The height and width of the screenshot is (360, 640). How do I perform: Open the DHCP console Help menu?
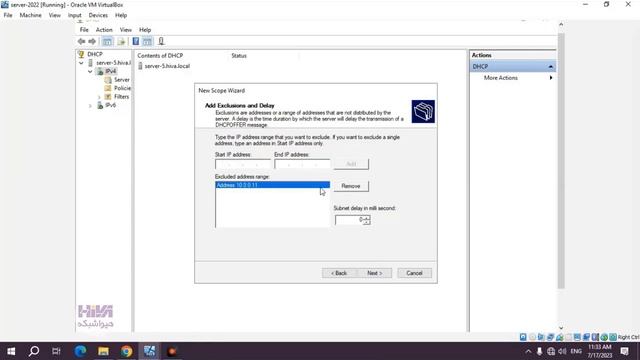(x=145, y=30)
